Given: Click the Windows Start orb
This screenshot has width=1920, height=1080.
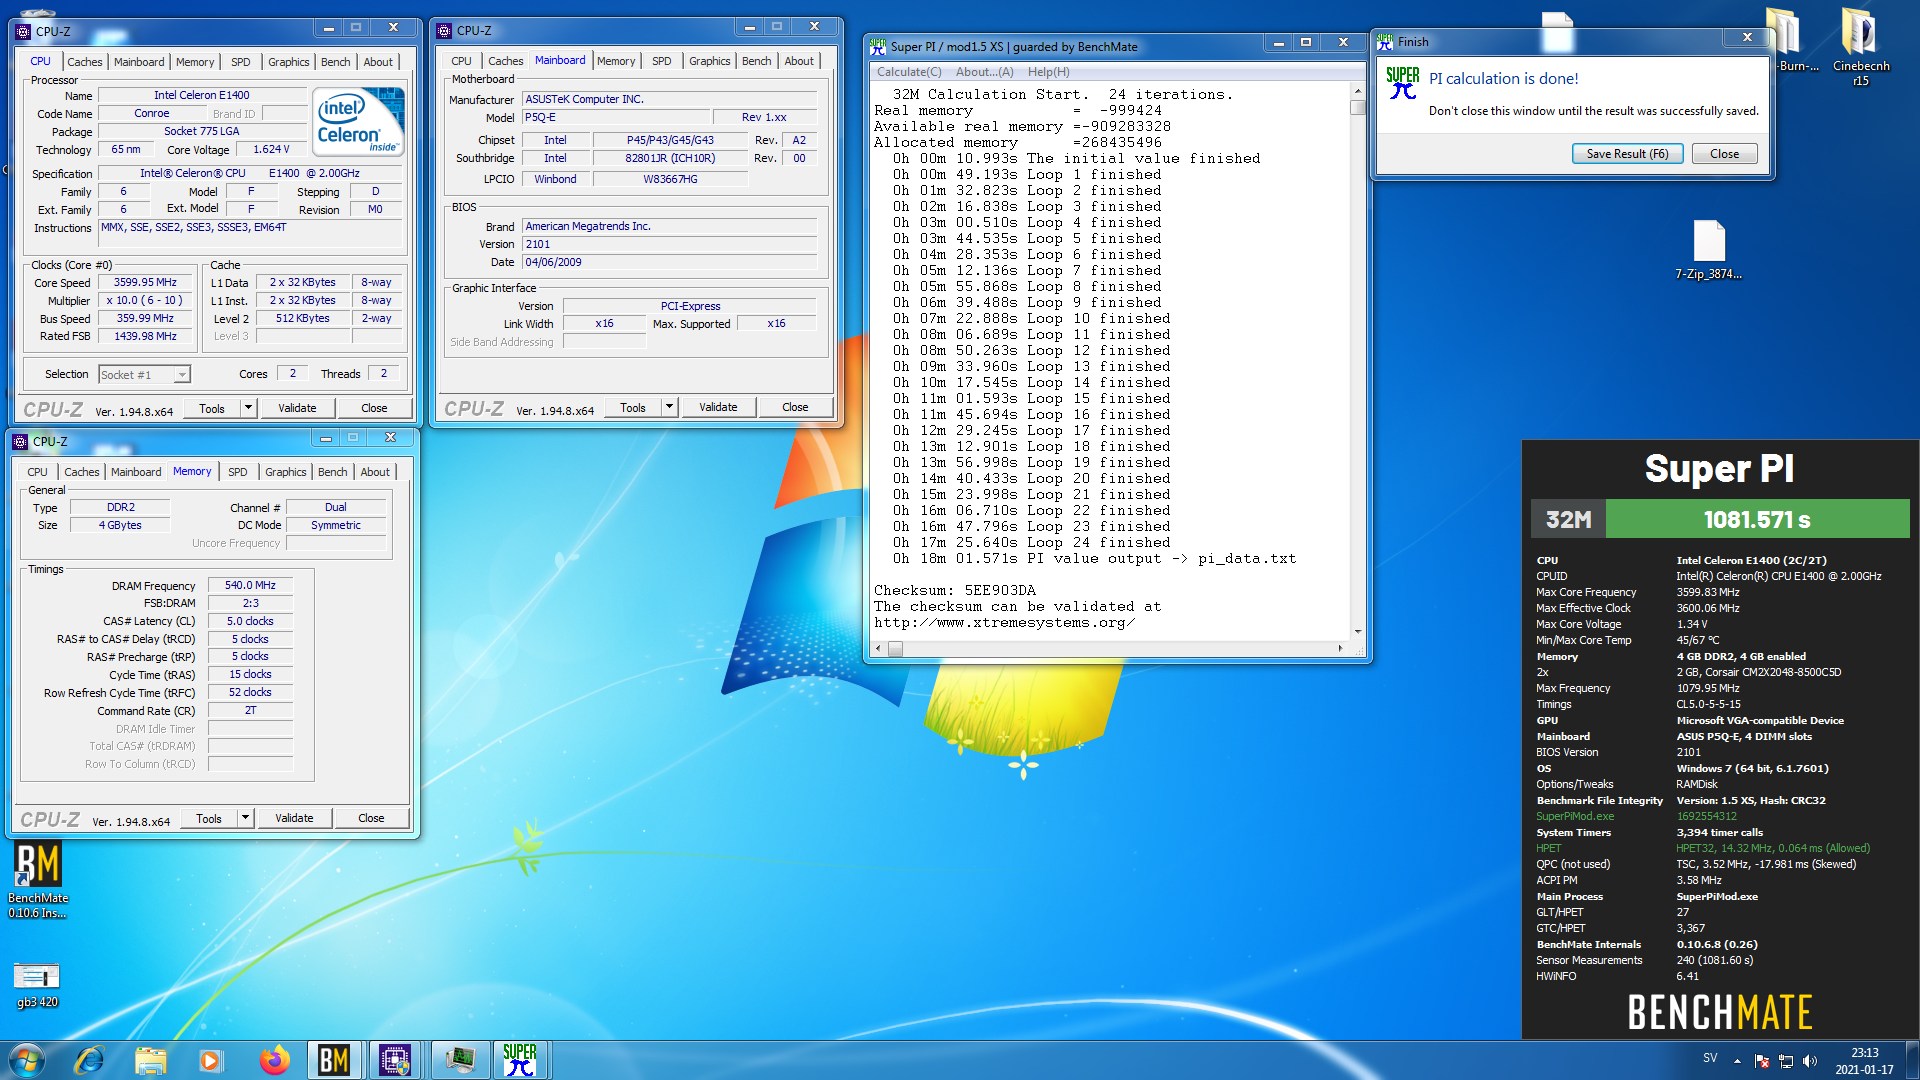Looking at the screenshot, I should [x=27, y=1060].
